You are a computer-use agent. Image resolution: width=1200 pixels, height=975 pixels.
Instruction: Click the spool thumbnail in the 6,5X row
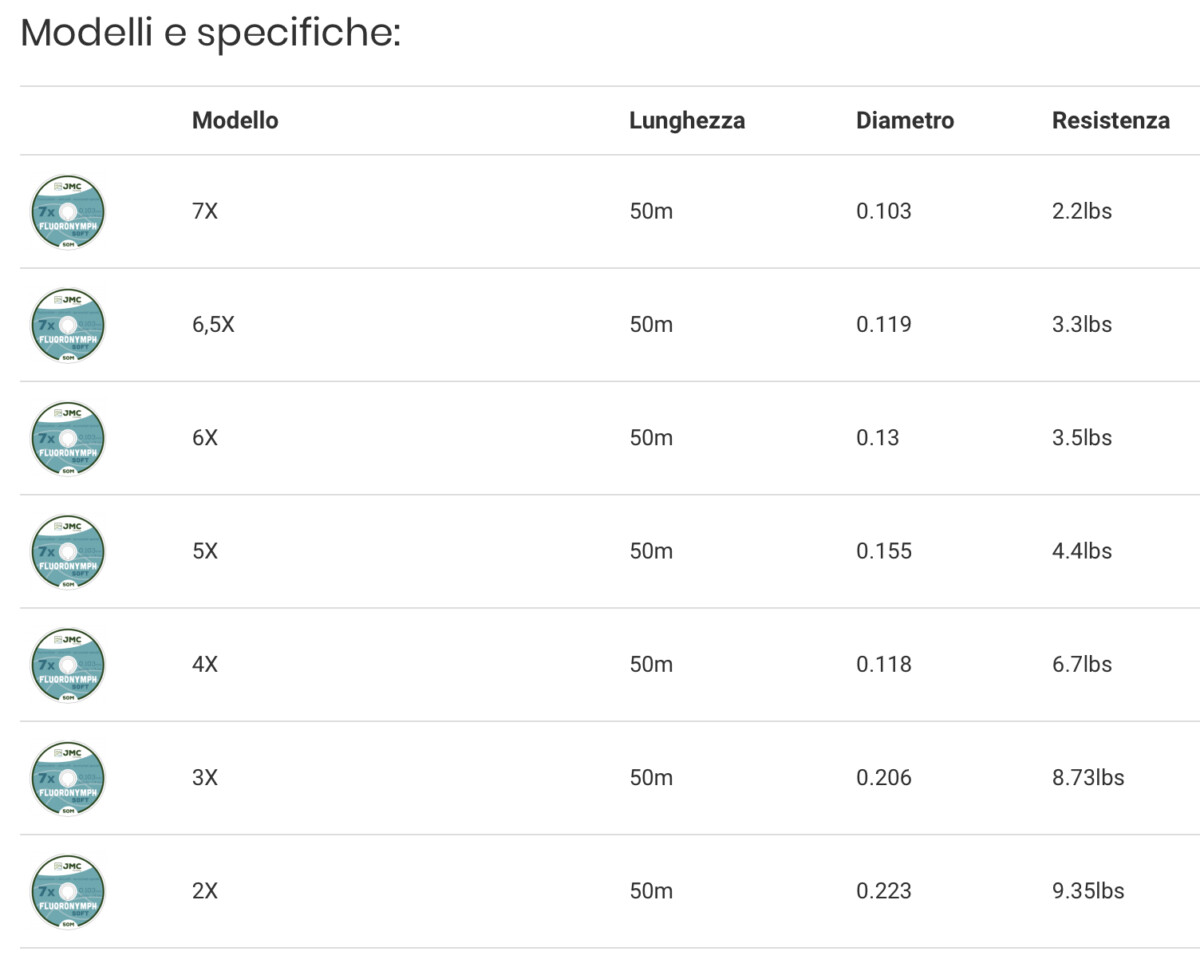(67, 325)
